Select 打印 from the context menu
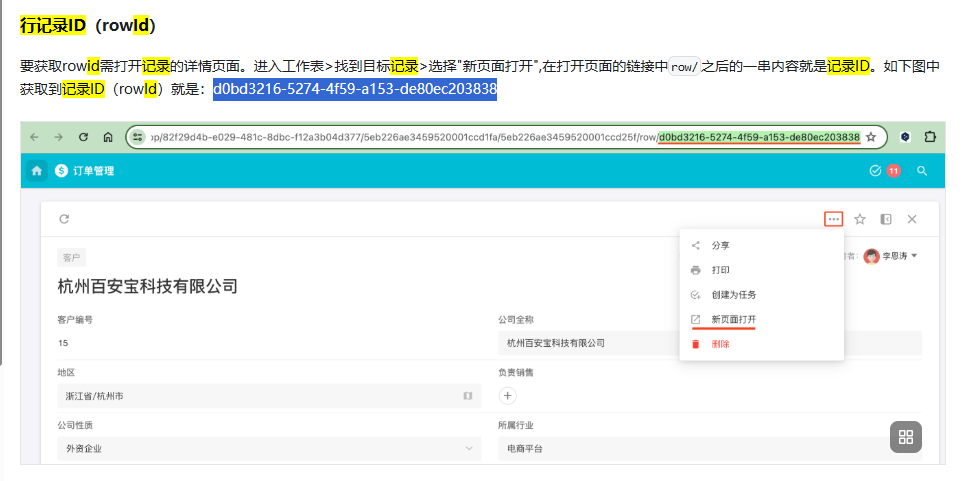 [720, 270]
